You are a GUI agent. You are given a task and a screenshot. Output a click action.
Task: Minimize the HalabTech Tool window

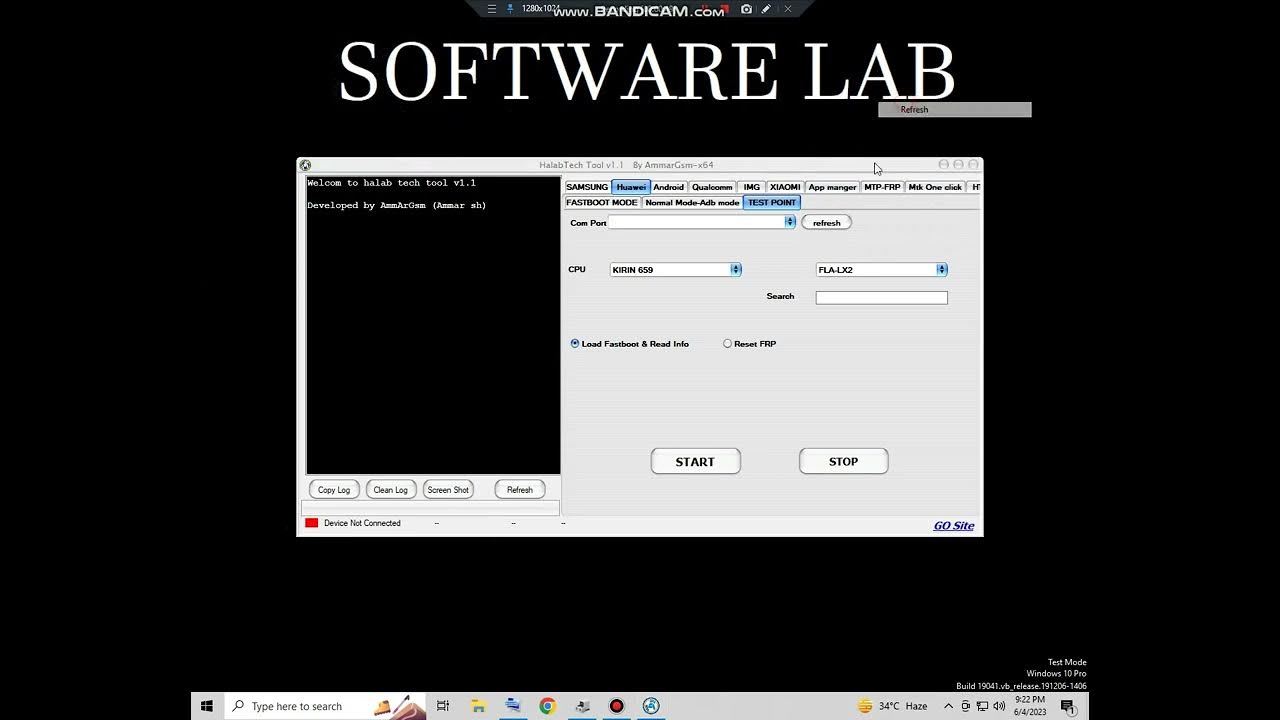pyautogui.click(x=943, y=165)
